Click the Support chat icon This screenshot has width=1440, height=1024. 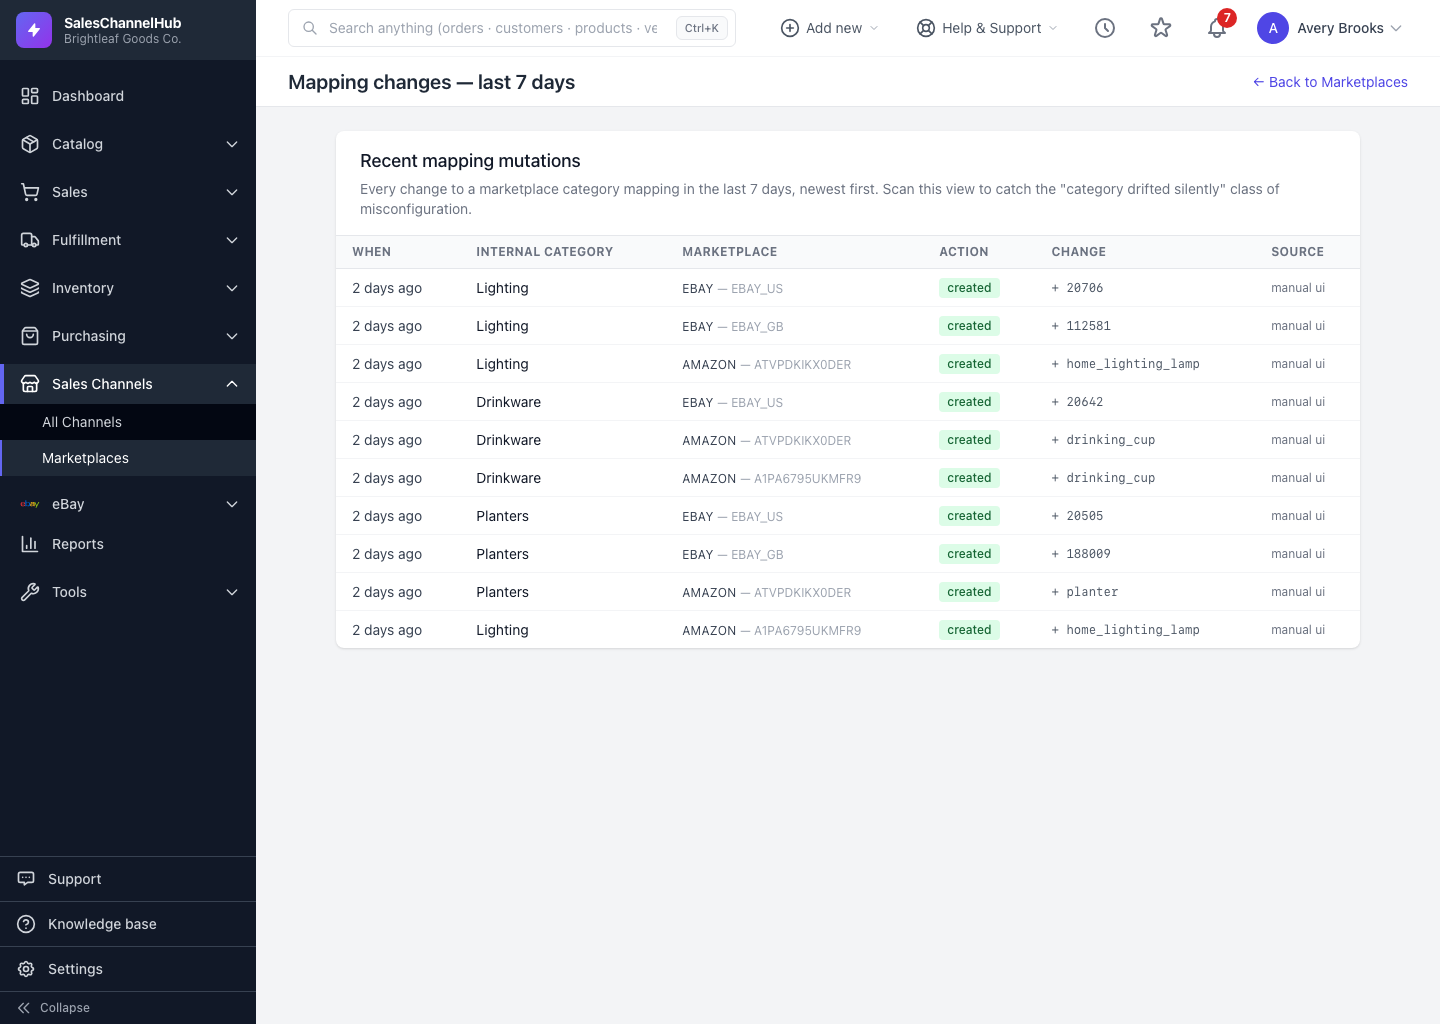pos(26,879)
